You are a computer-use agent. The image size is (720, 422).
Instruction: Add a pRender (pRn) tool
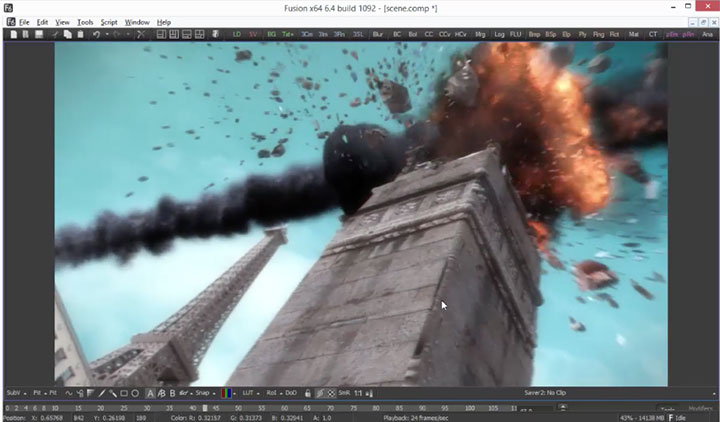pos(688,34)
